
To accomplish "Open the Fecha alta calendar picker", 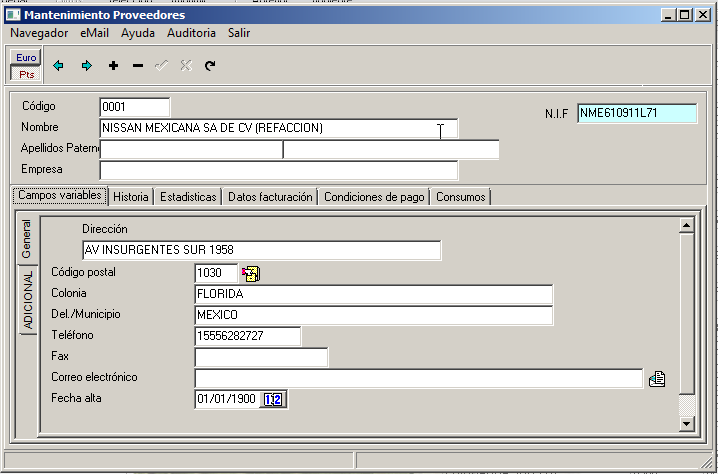I will click(x=273, y=399).
